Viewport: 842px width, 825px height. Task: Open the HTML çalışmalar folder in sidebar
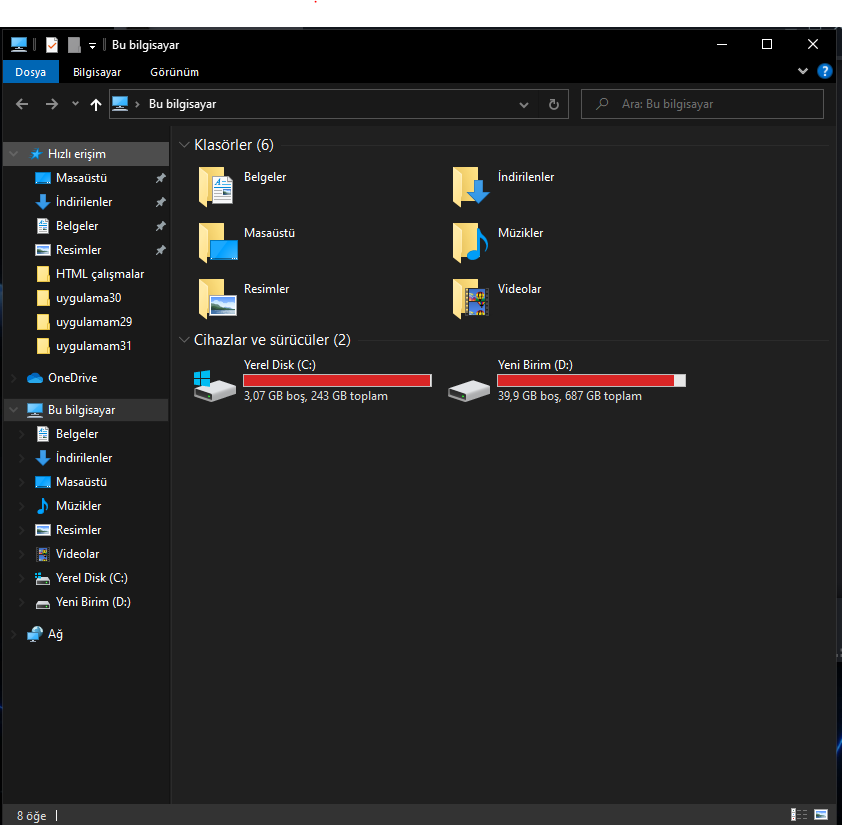(x=100, y=274)
